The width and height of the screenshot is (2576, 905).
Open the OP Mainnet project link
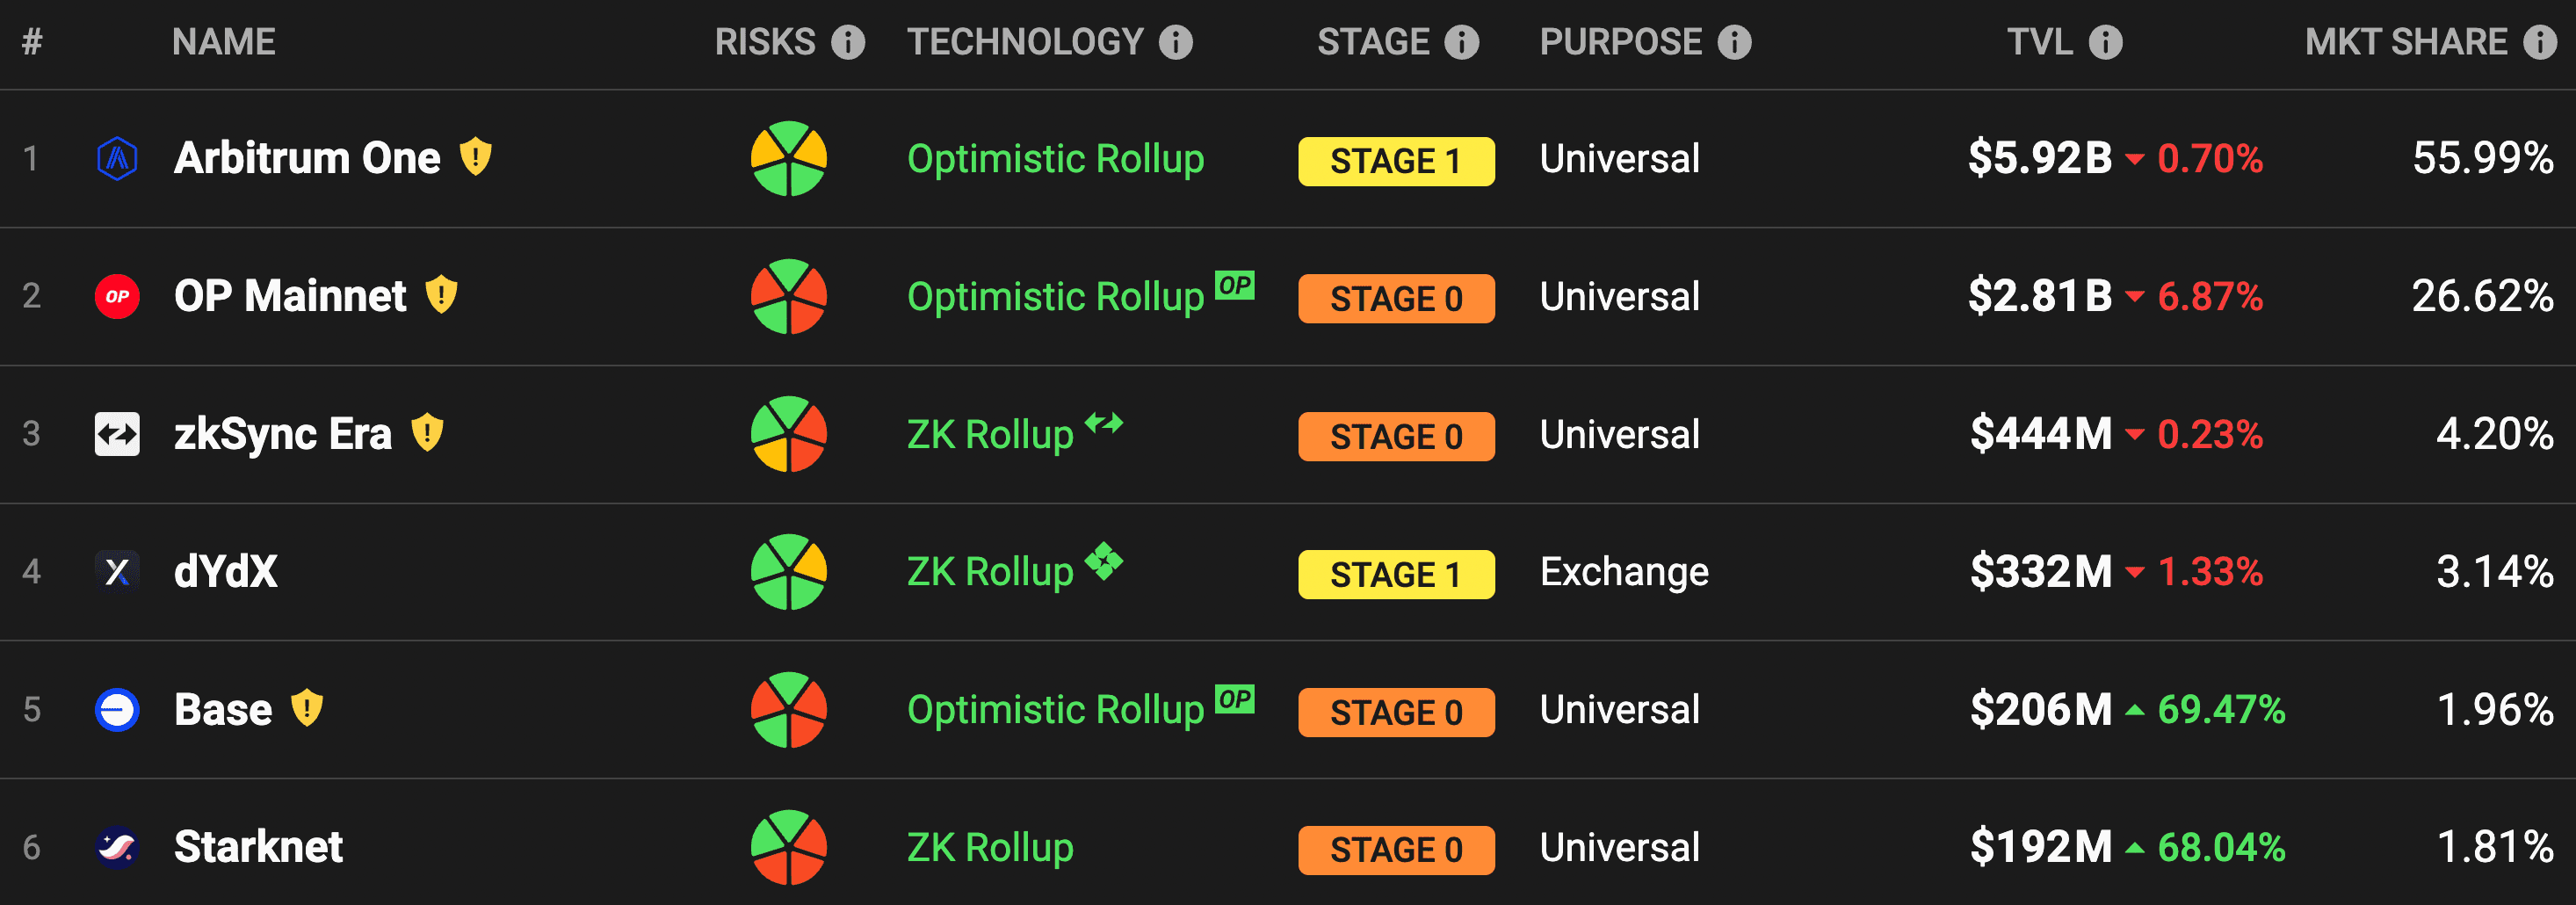click(290, 296)
